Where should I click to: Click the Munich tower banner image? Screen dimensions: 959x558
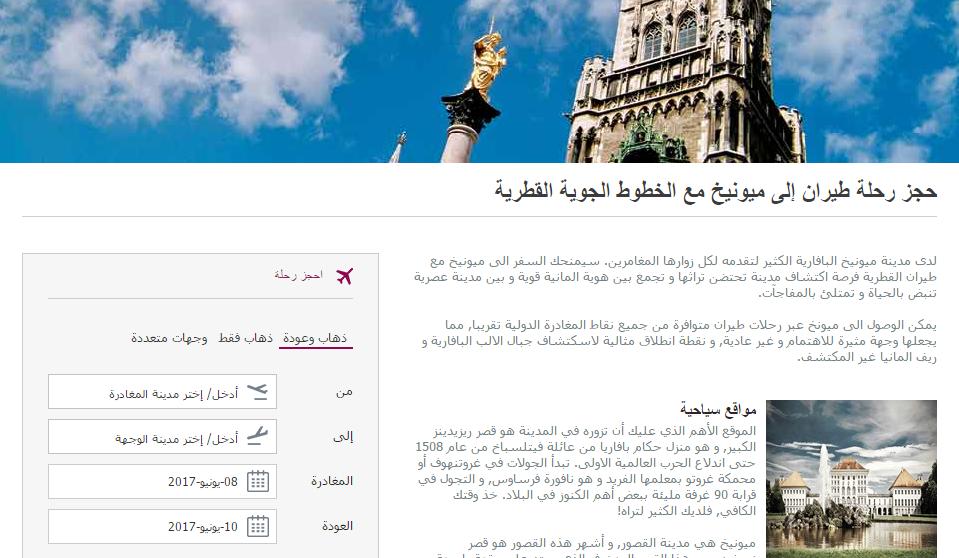[480, 81]
